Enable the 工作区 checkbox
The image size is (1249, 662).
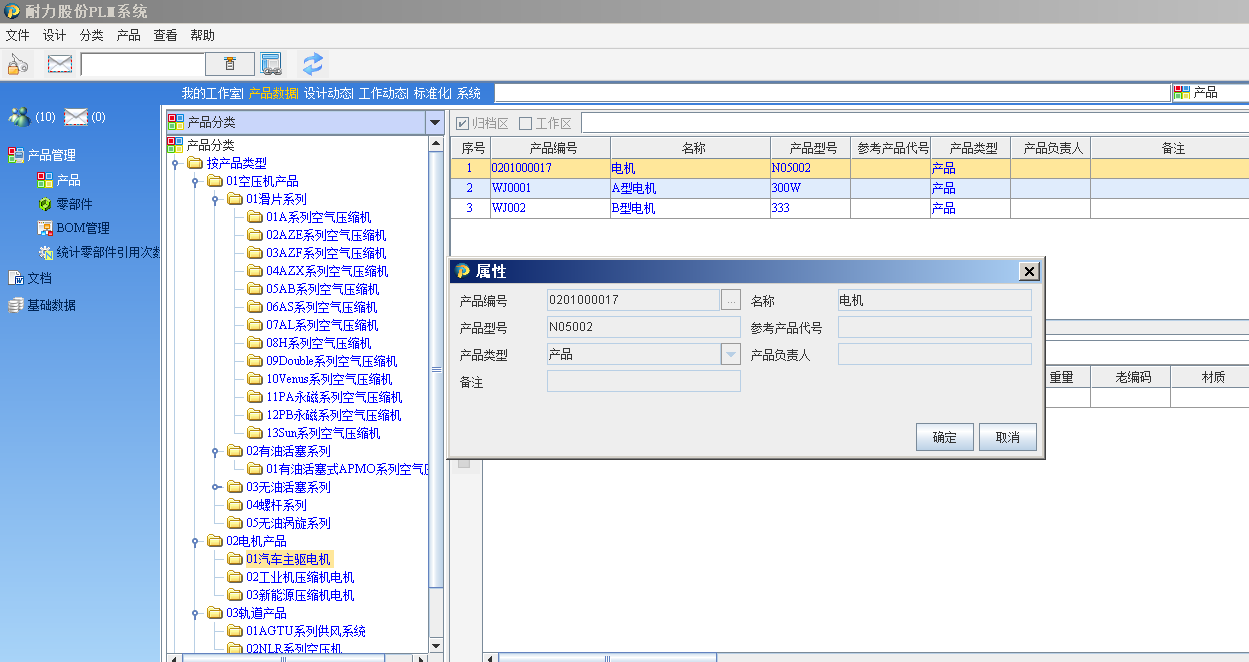point(526,123)
